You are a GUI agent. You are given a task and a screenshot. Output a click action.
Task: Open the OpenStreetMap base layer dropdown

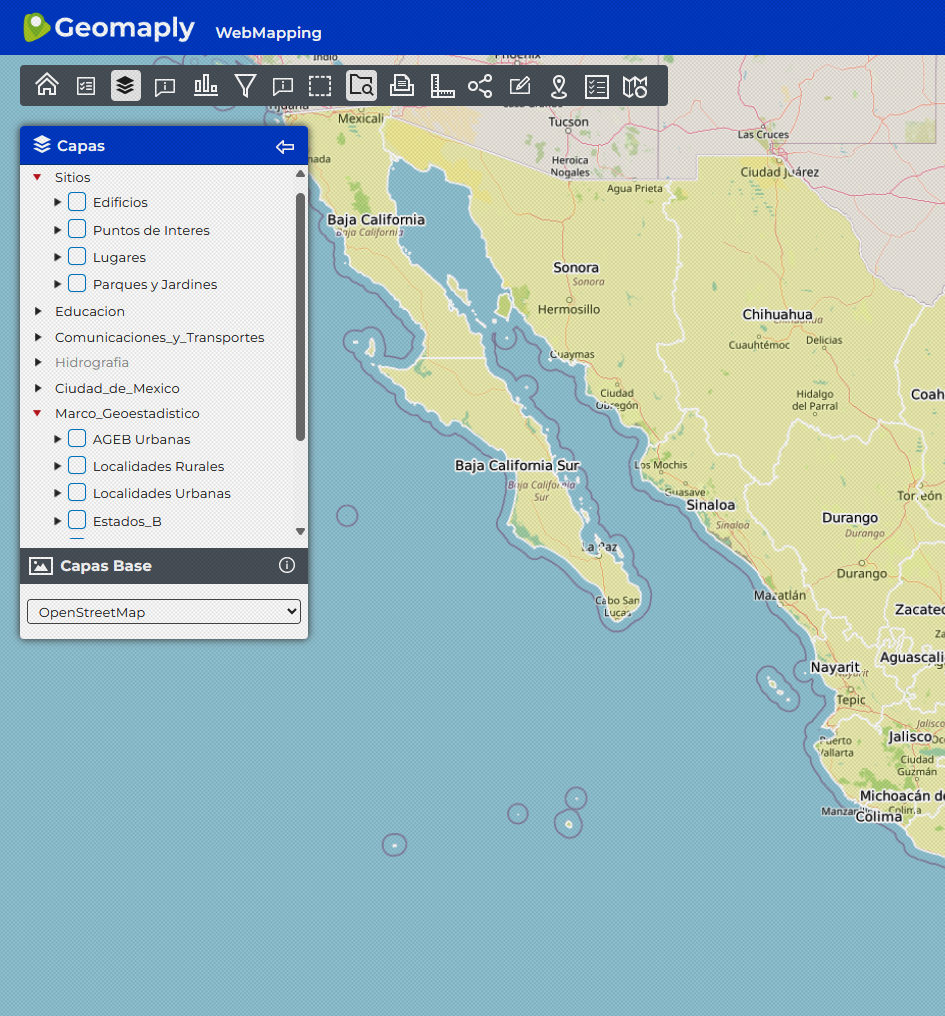tap(164, 612)
